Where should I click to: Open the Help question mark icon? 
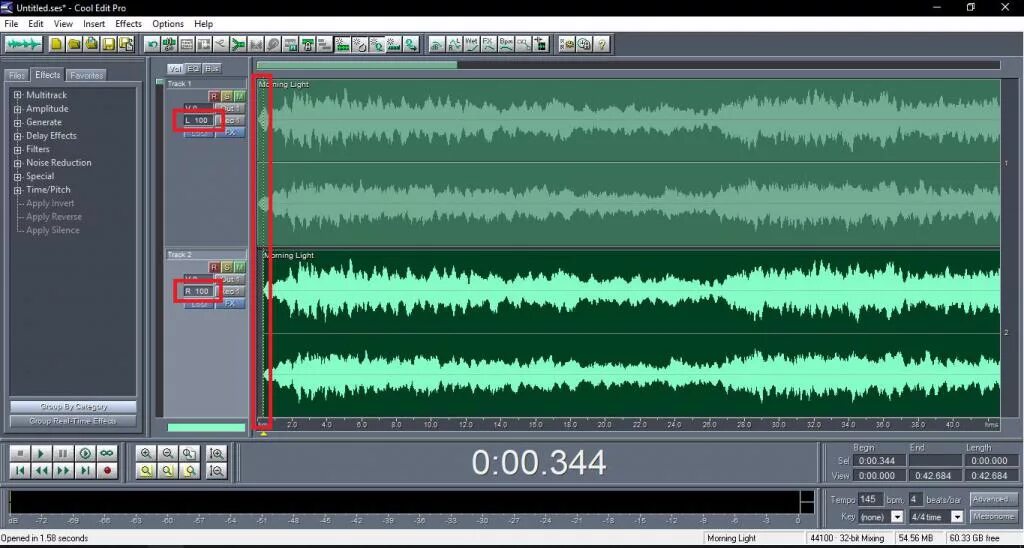click(x=601, y=44)
